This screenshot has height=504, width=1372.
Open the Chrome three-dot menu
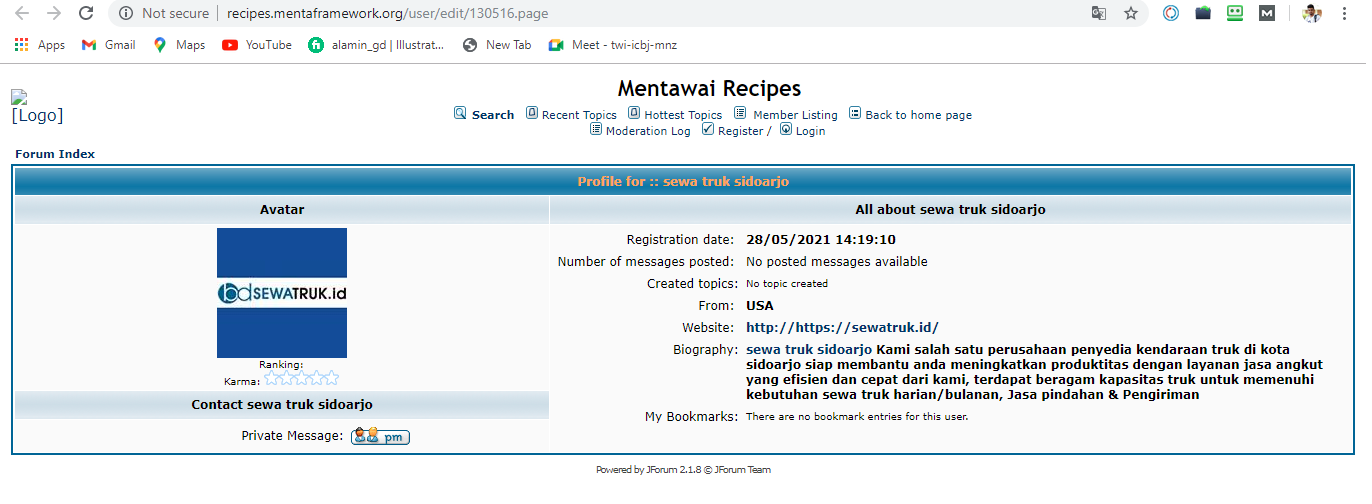pos(1347,14)
